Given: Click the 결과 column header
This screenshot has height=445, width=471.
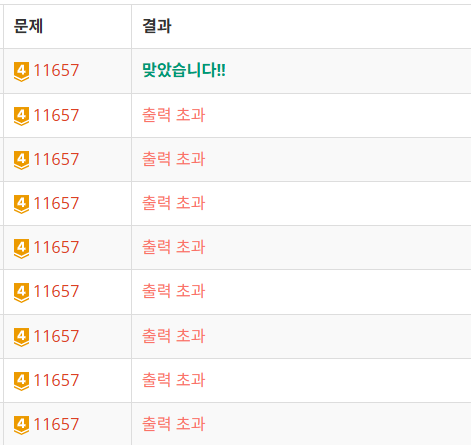Looking at the screenshot, I should click(157, 26).
